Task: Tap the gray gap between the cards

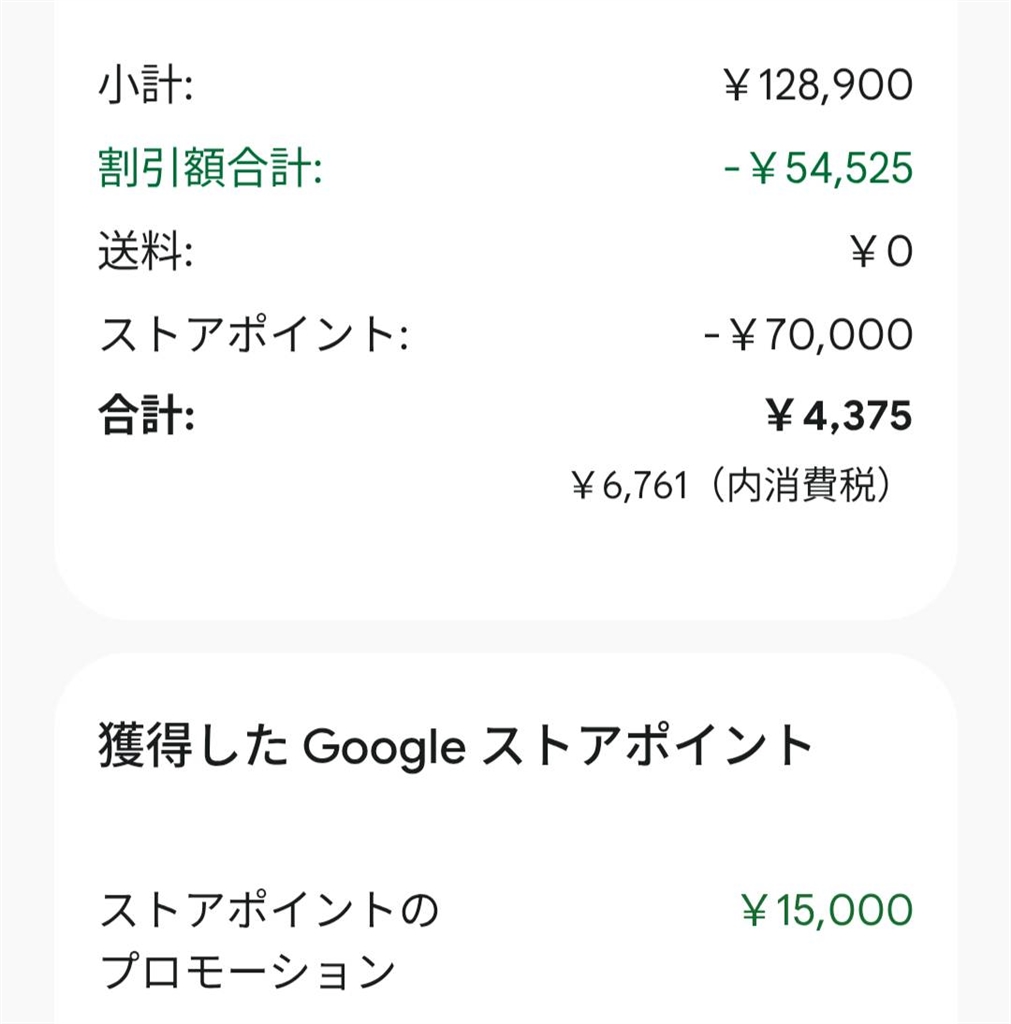Action: [x=505, y=636]
